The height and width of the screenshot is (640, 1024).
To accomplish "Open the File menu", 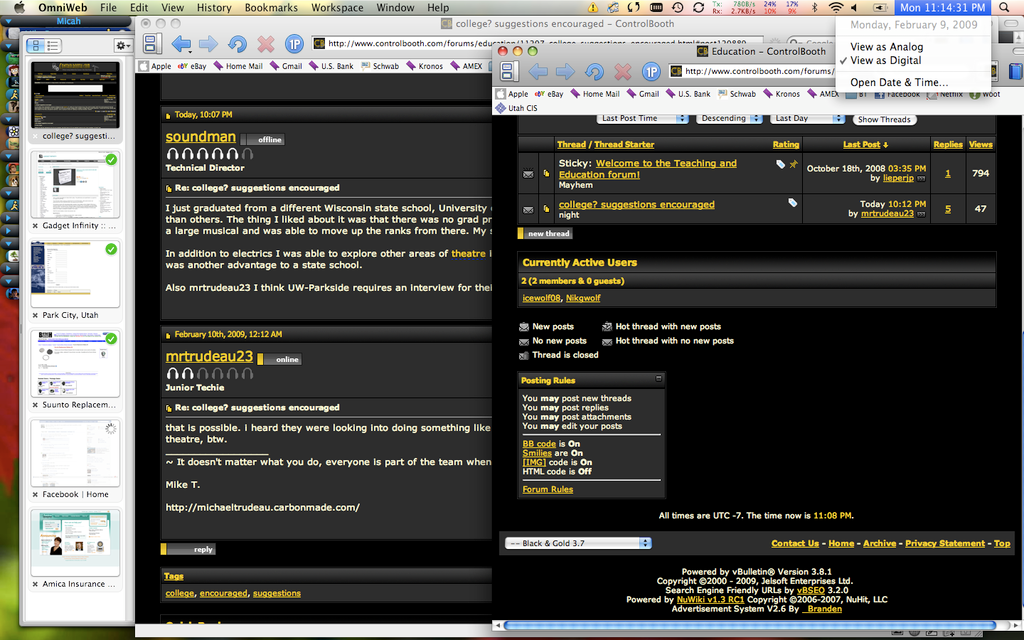I will pyautogui.click(x=108, y=7).
